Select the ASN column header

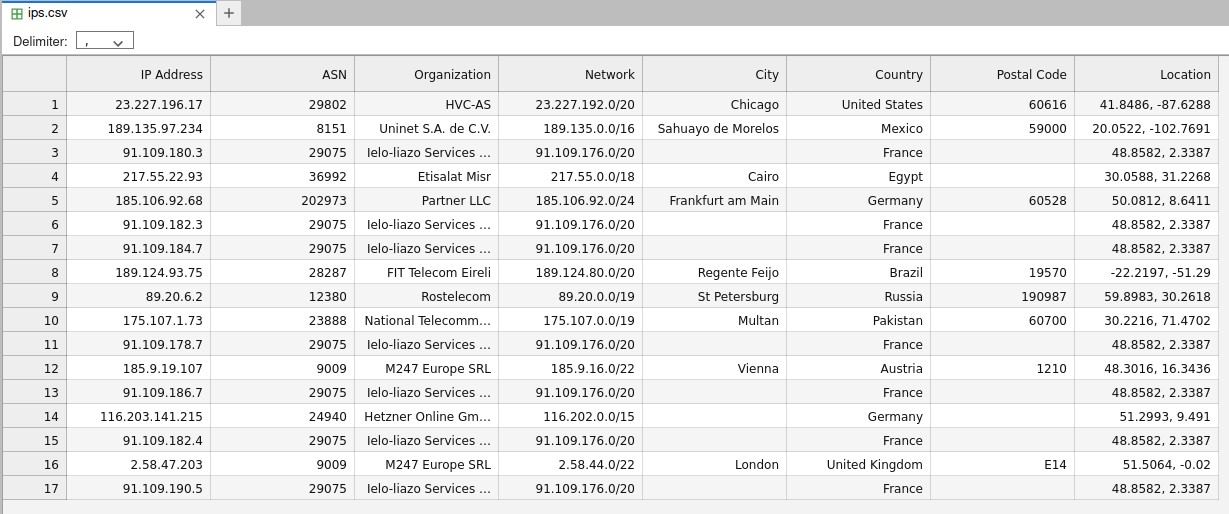[x=282, y=75]
